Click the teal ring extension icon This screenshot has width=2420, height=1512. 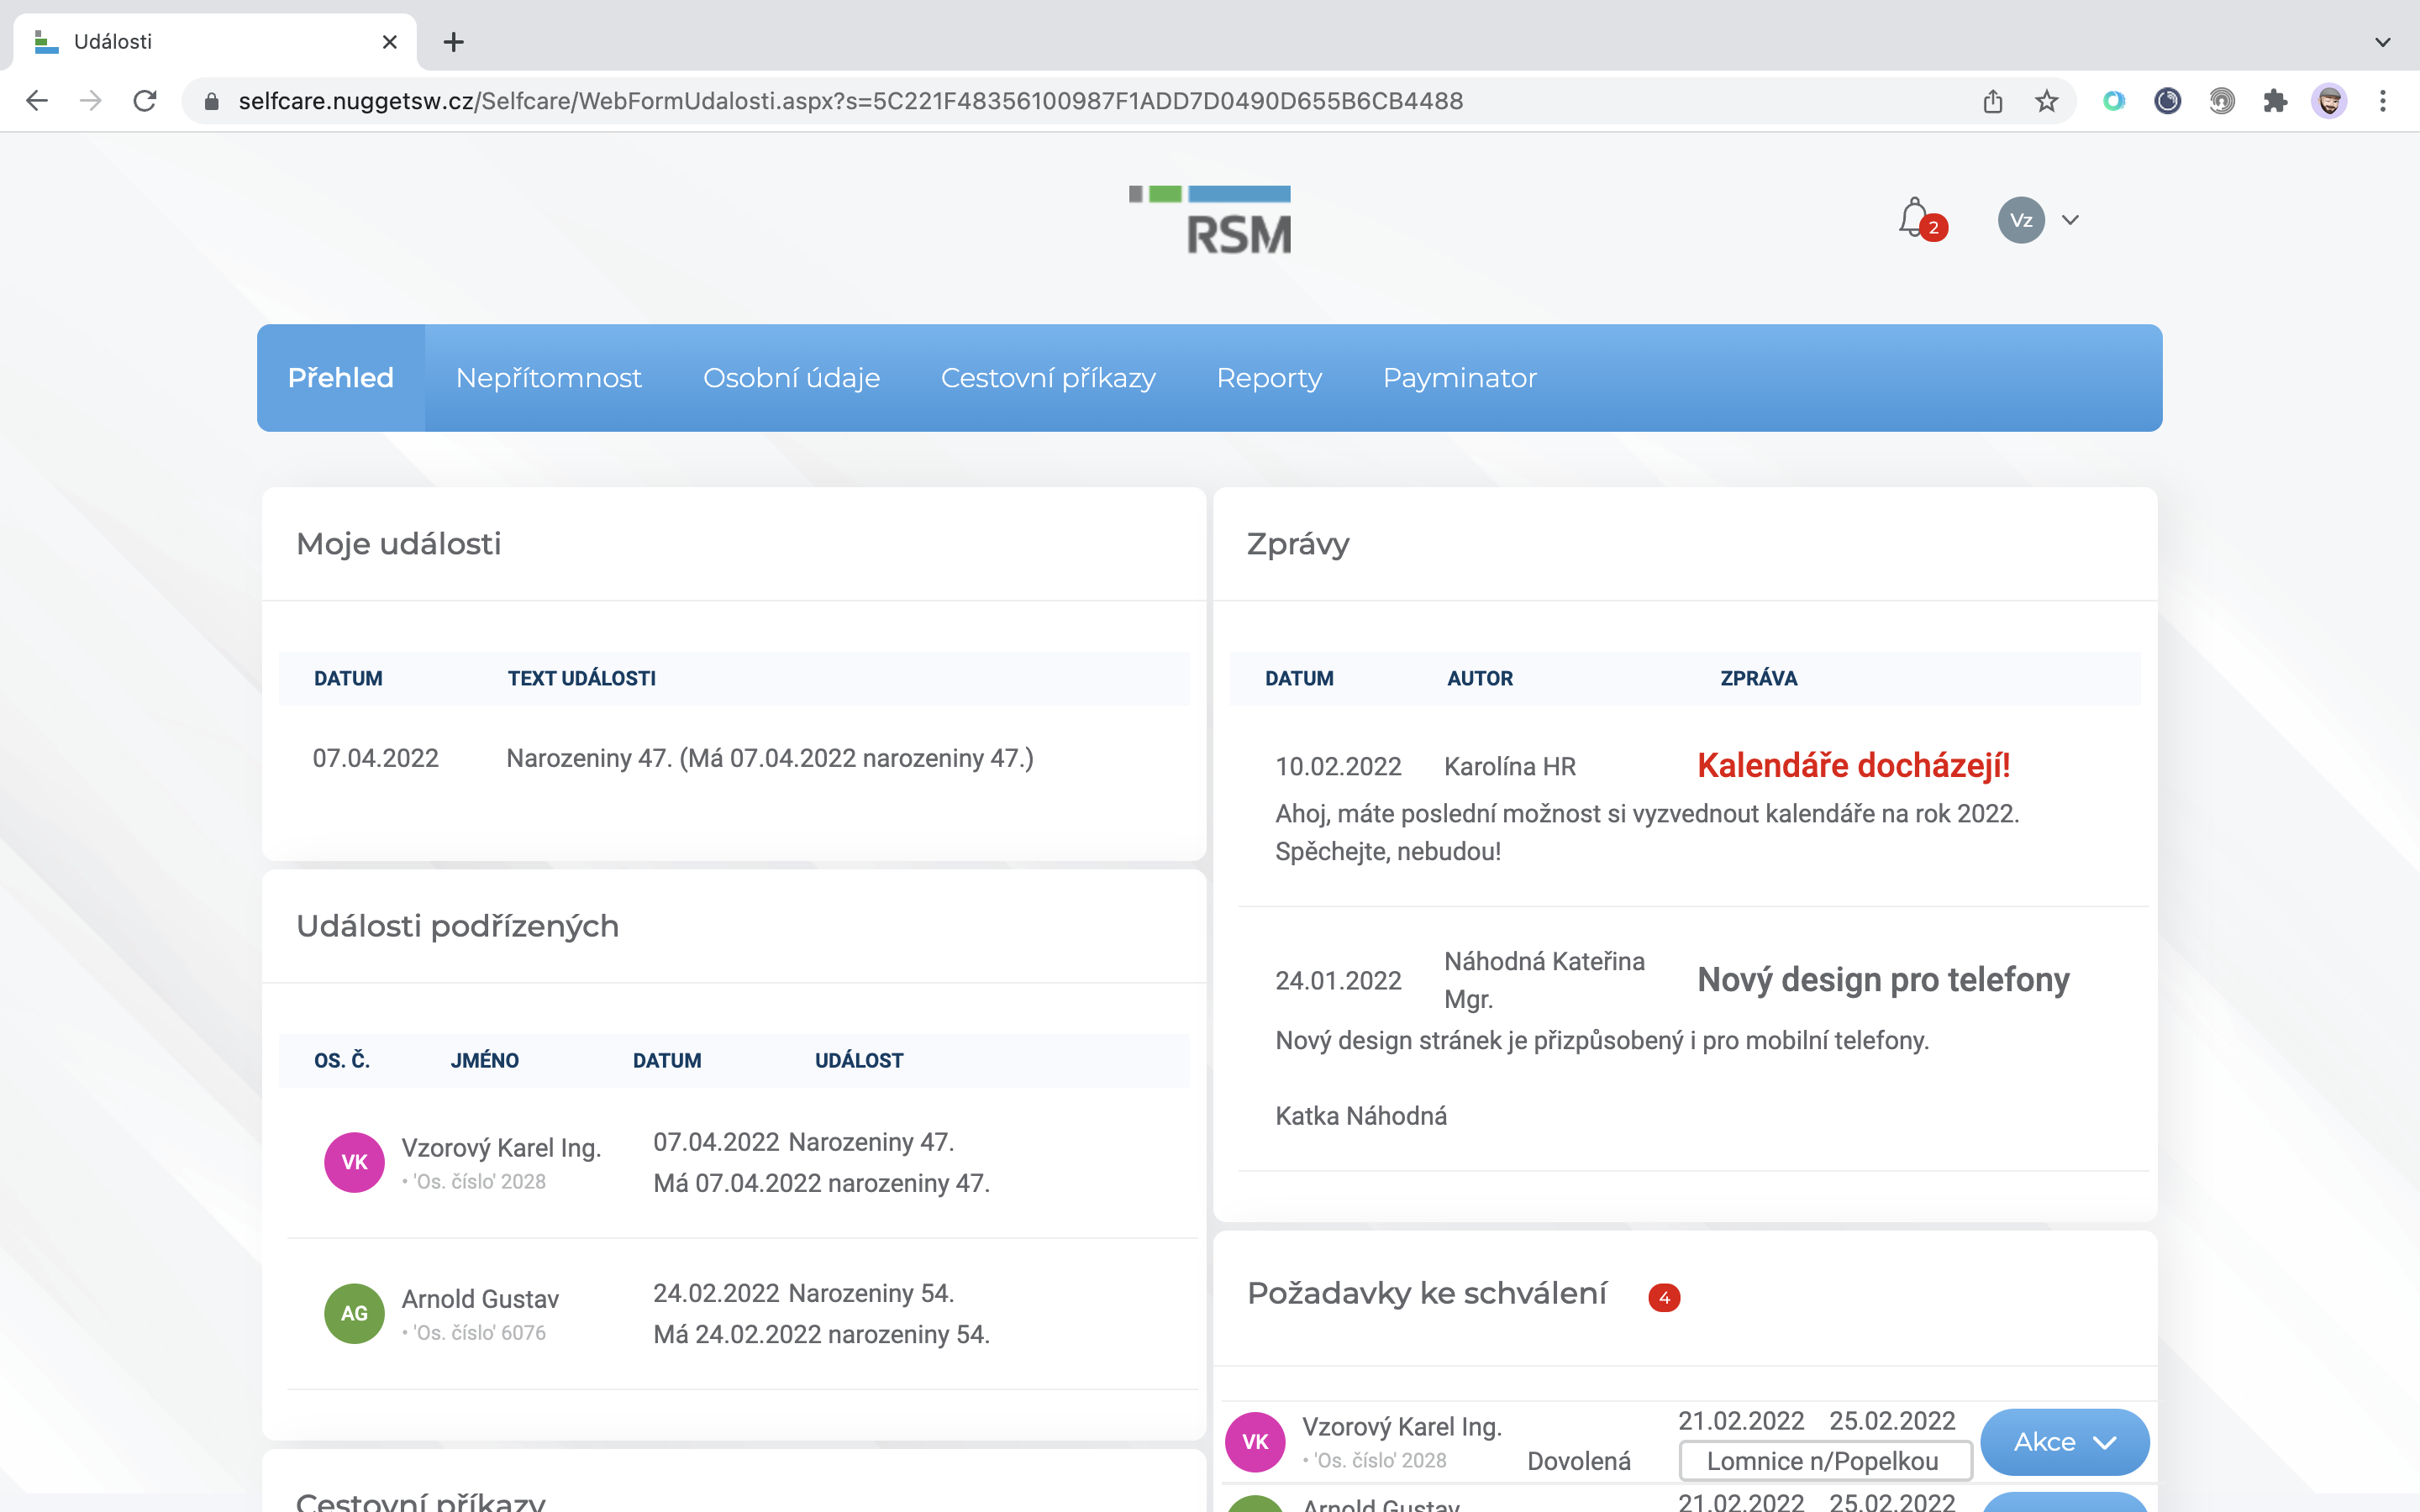tap(2113, 101)
